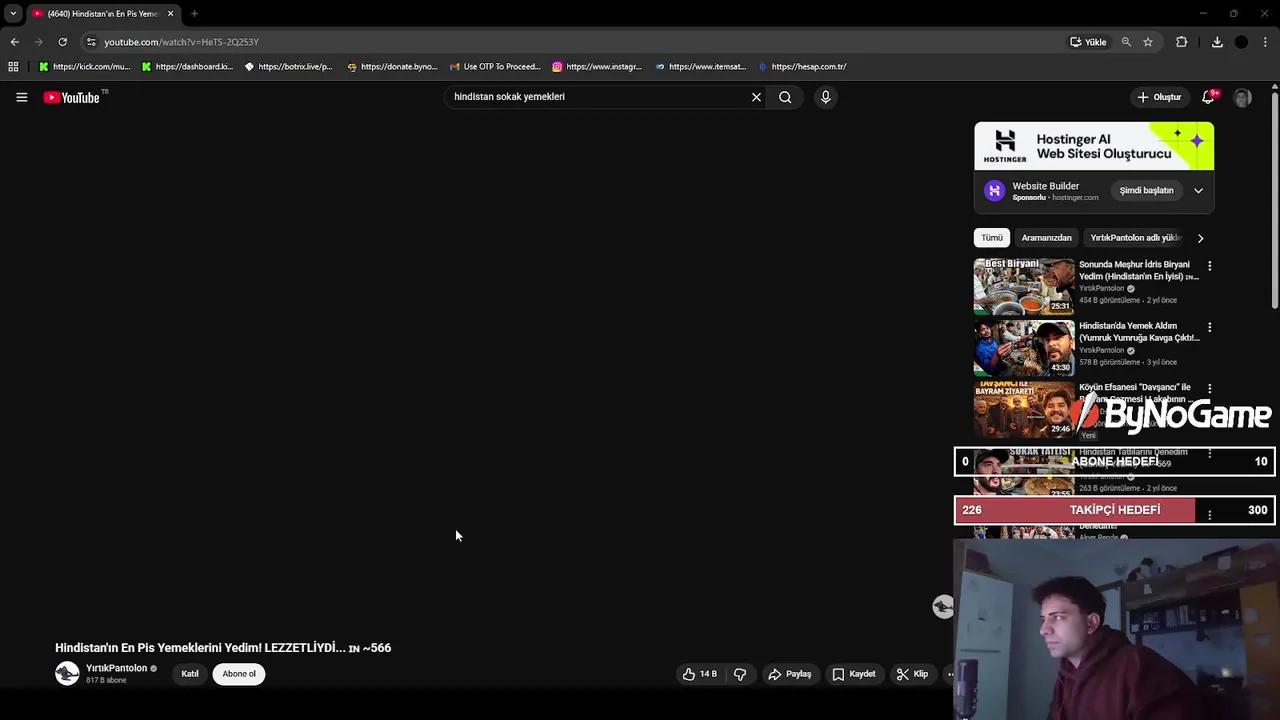
Task: Open site info icon in address bar
Action: (91, 42)
